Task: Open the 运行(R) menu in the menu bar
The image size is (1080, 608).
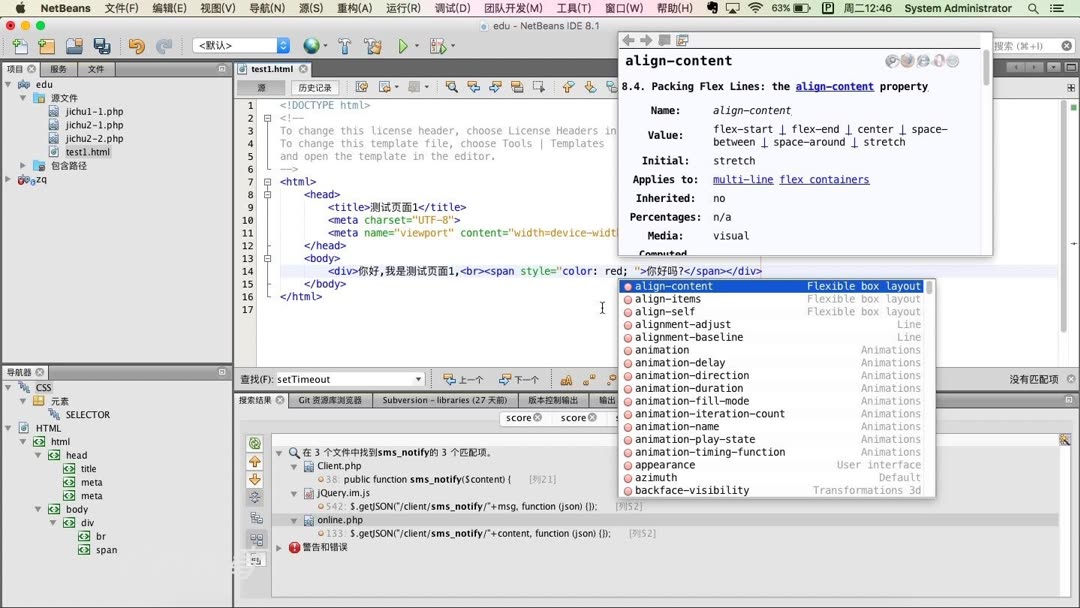Action: pos(402,8)
